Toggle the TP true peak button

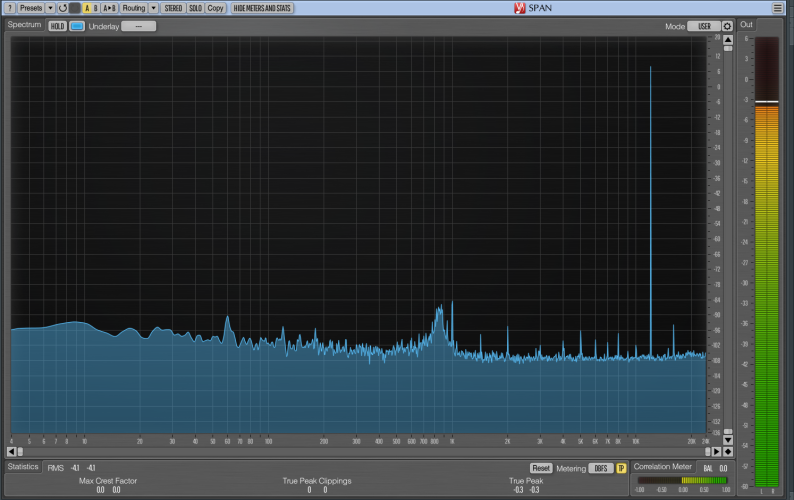coord(621,468)
